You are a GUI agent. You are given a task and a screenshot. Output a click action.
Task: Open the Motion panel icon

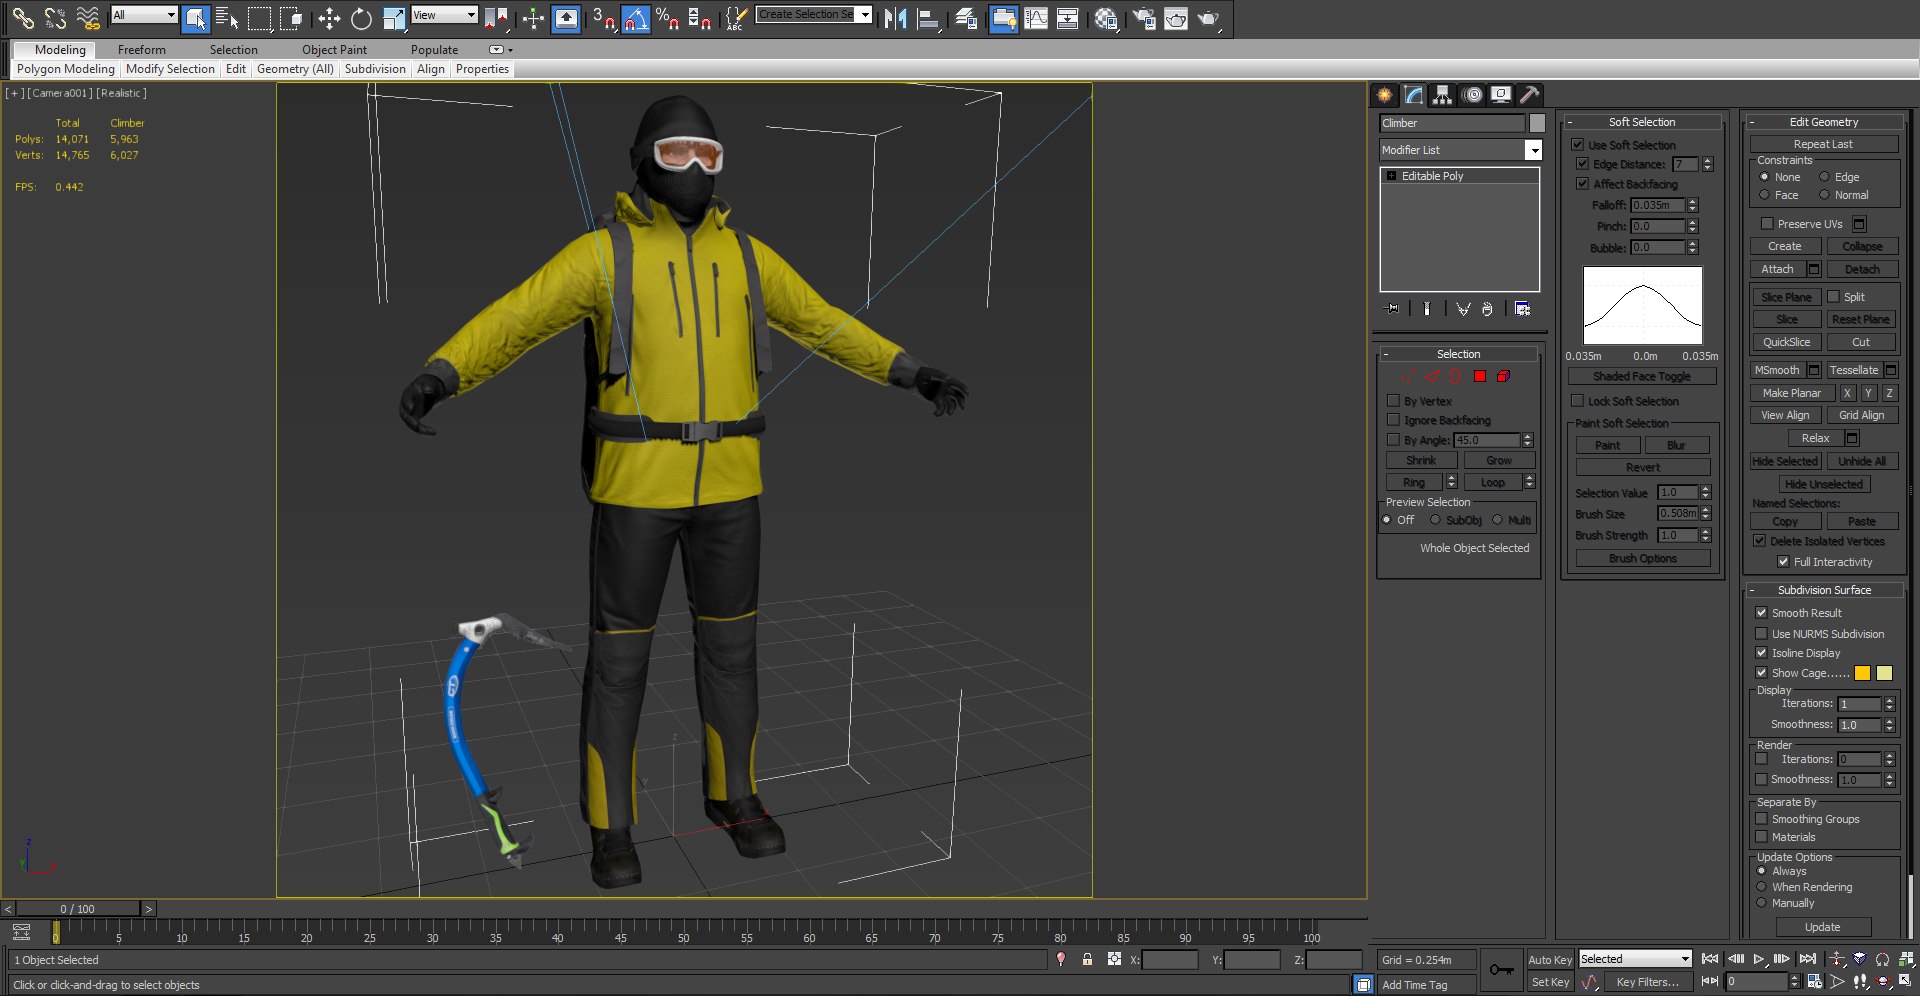click(1472, 95)
